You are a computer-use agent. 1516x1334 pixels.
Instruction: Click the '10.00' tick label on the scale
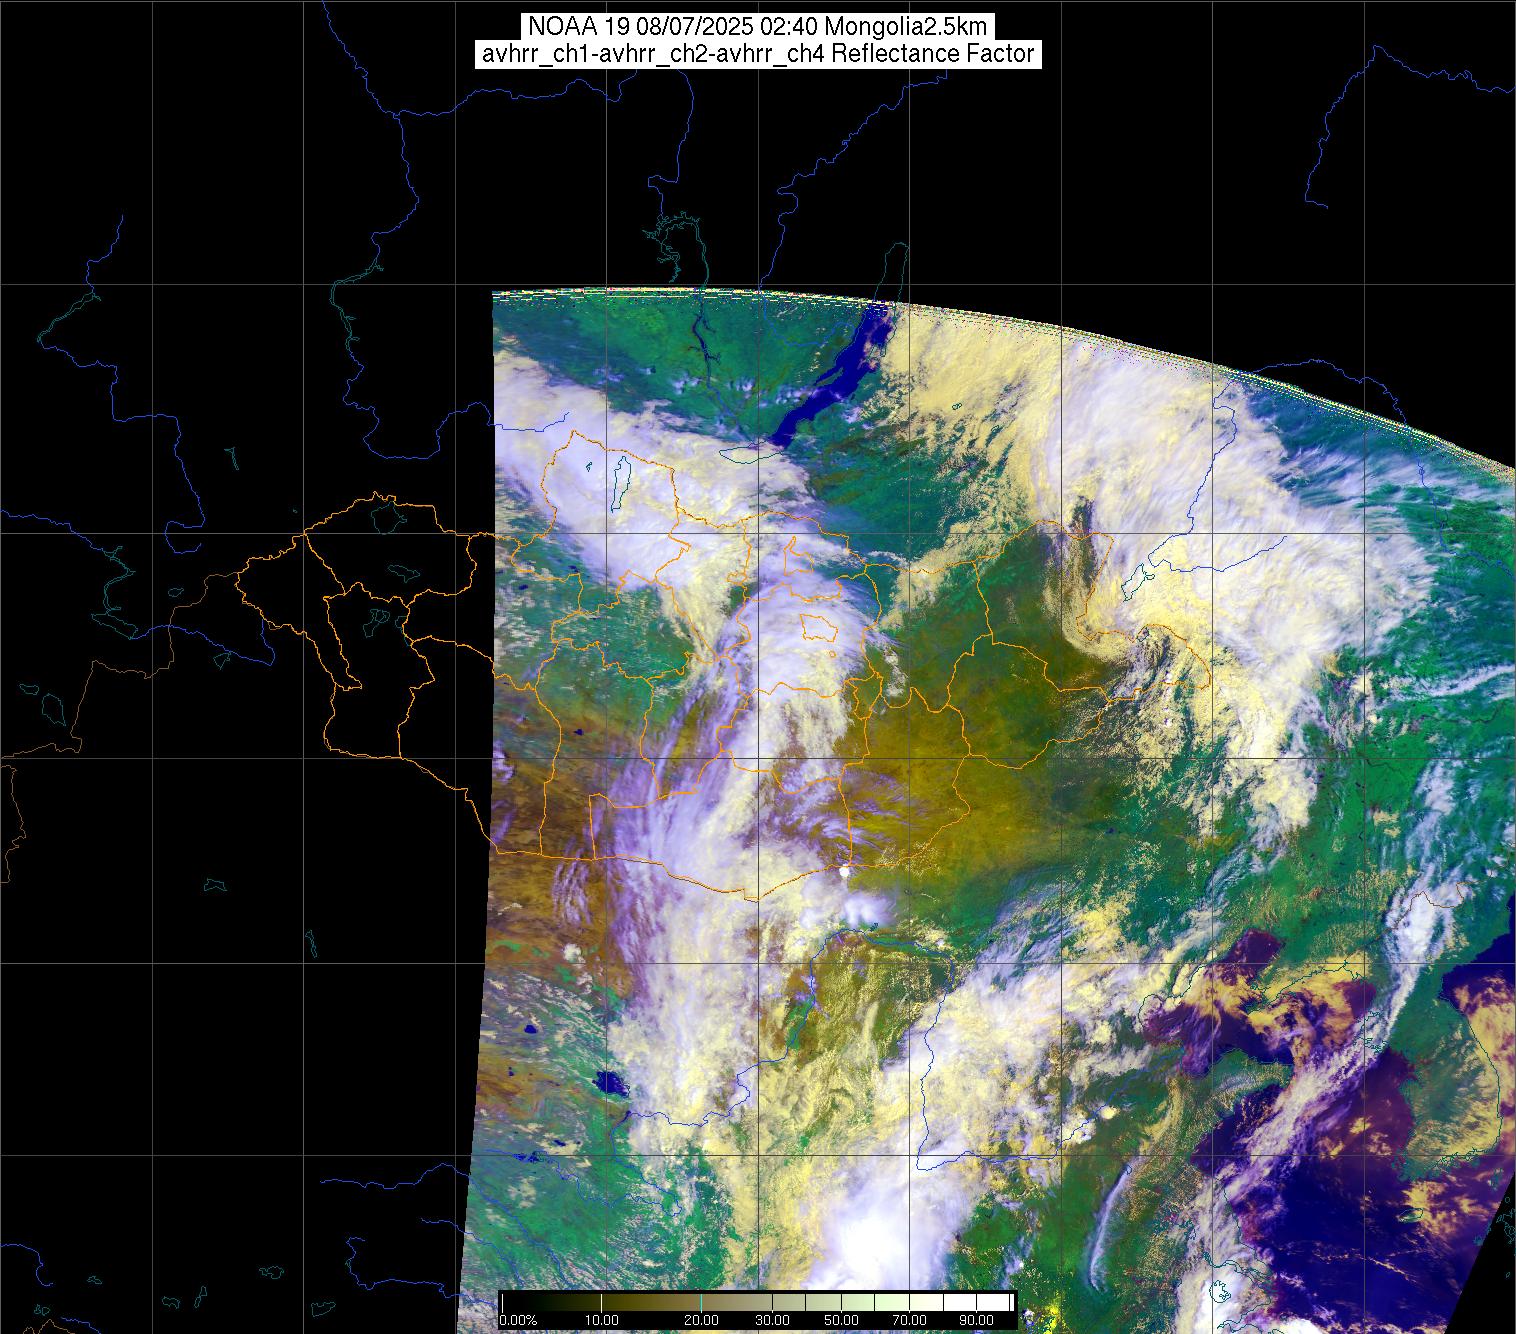click(602, 1321)
